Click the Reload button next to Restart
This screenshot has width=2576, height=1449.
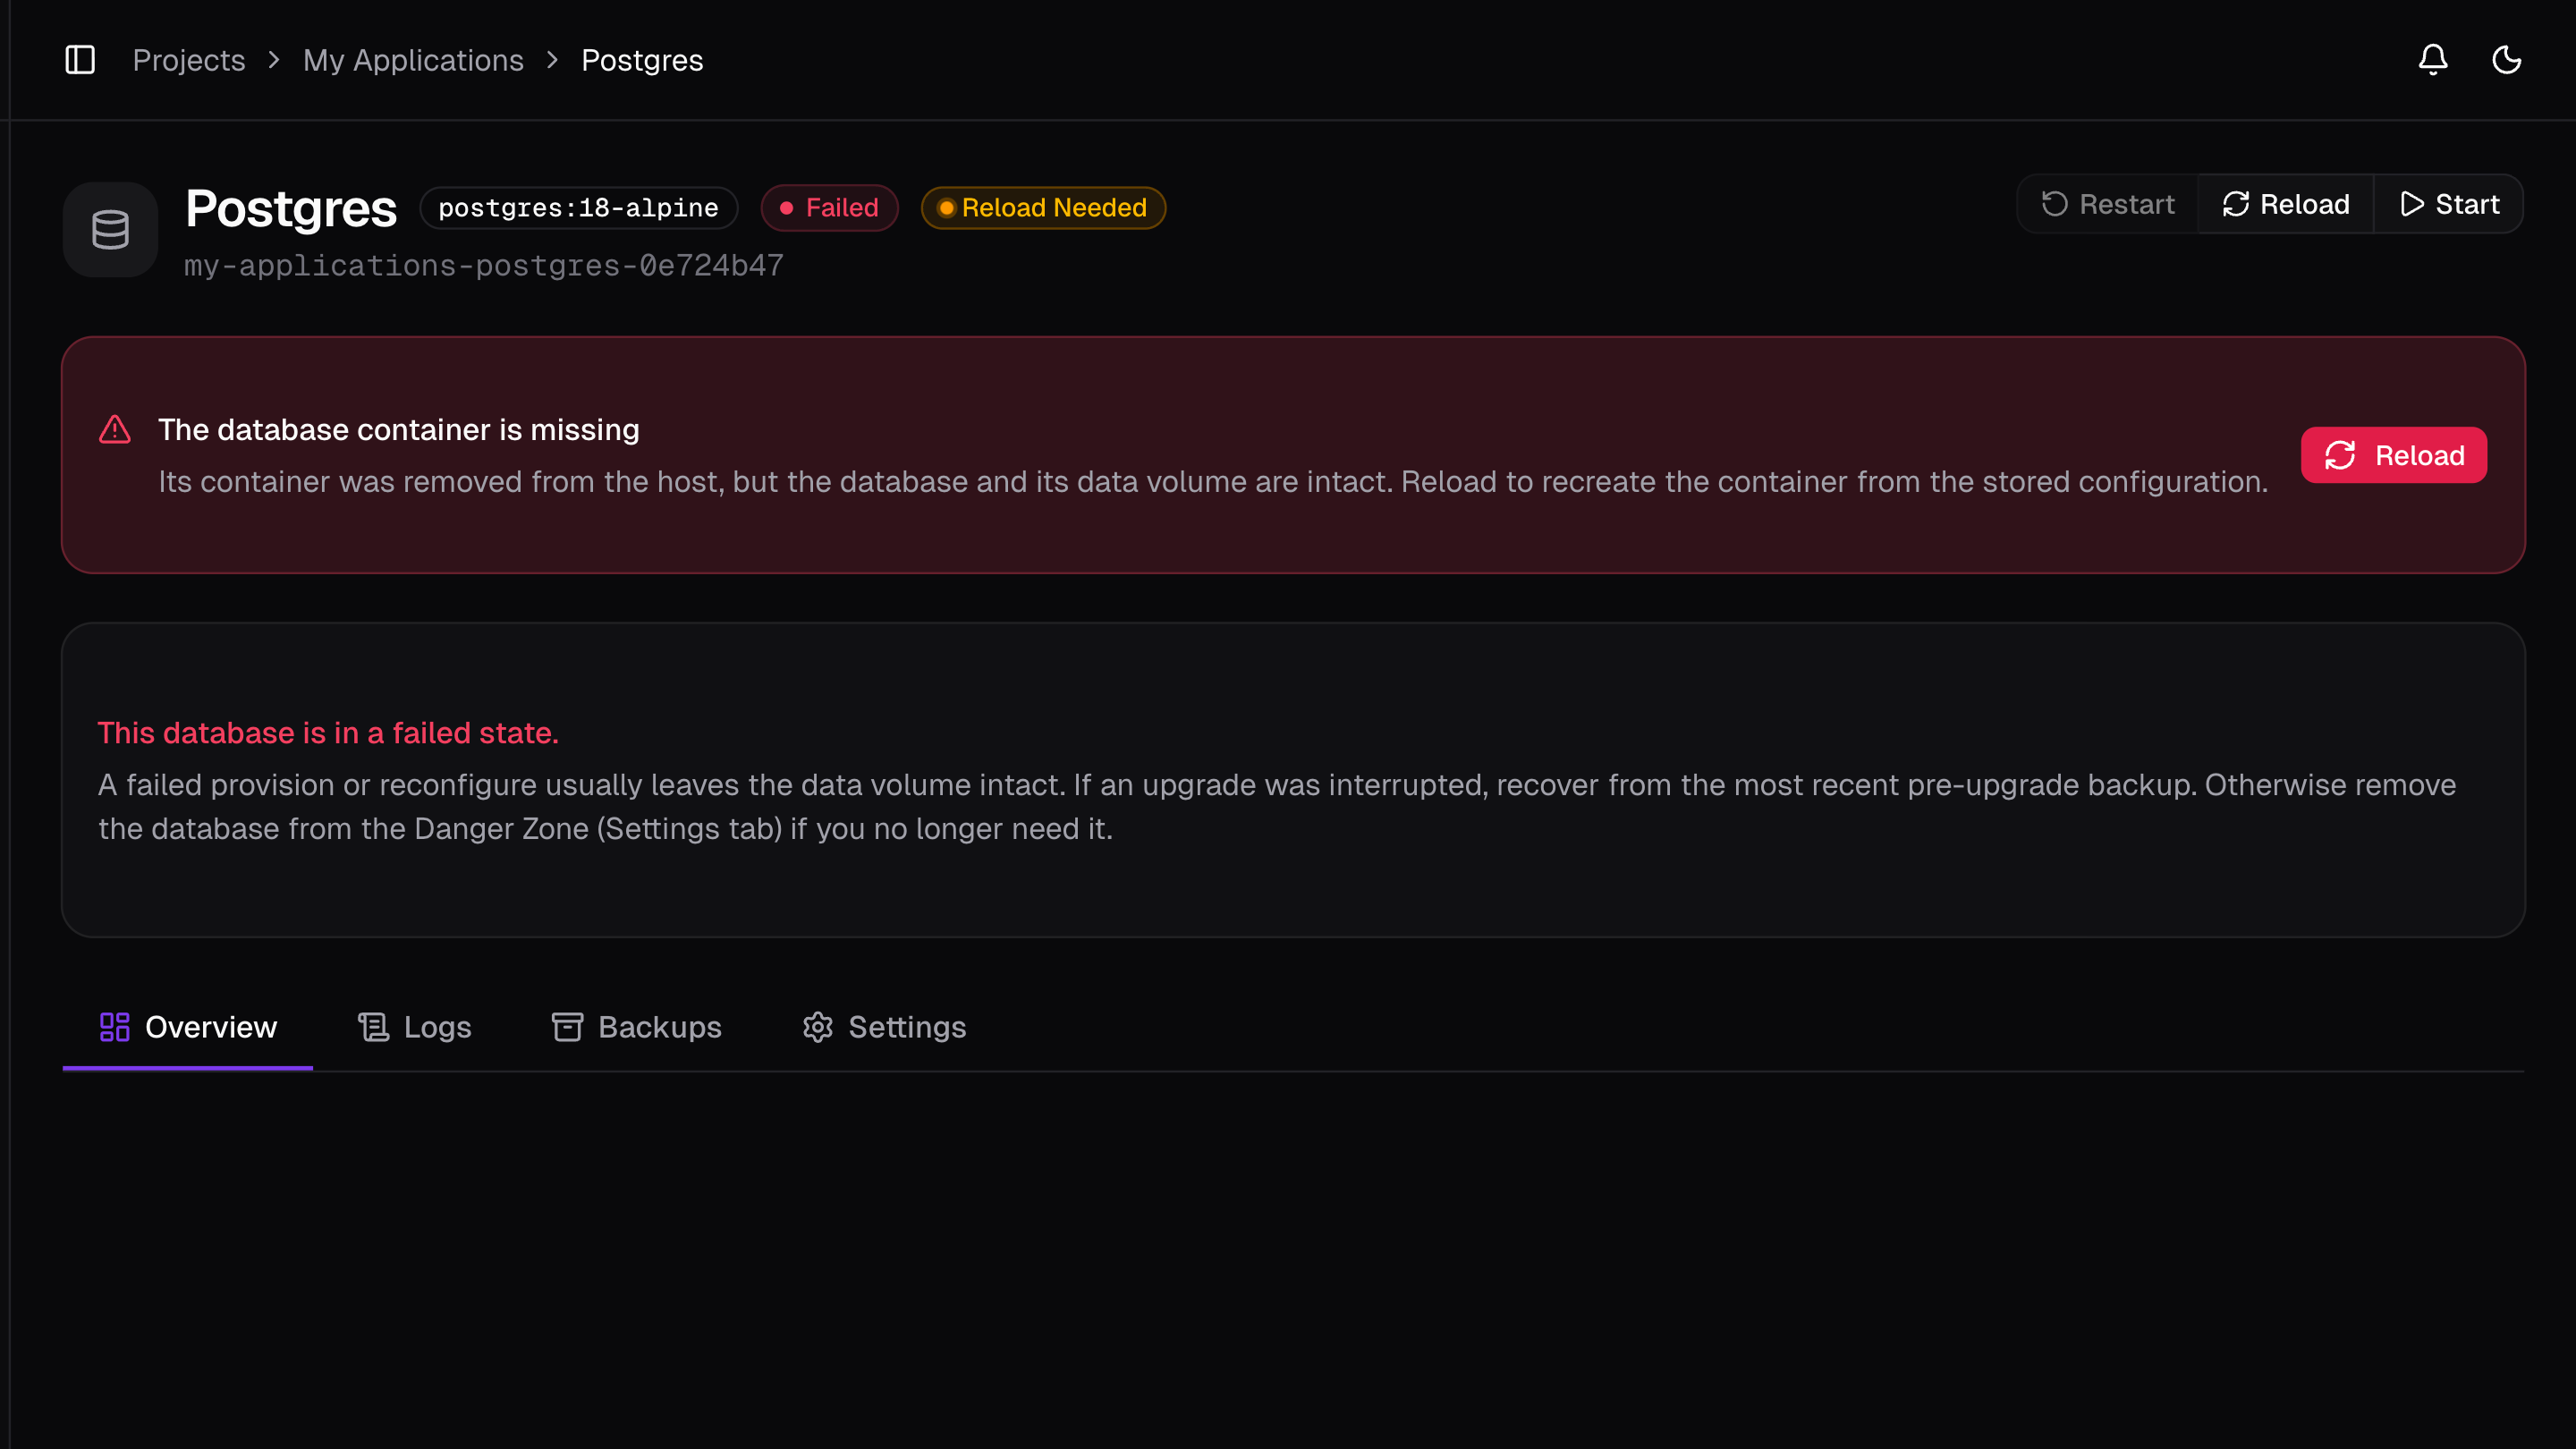click(2285, 204)
